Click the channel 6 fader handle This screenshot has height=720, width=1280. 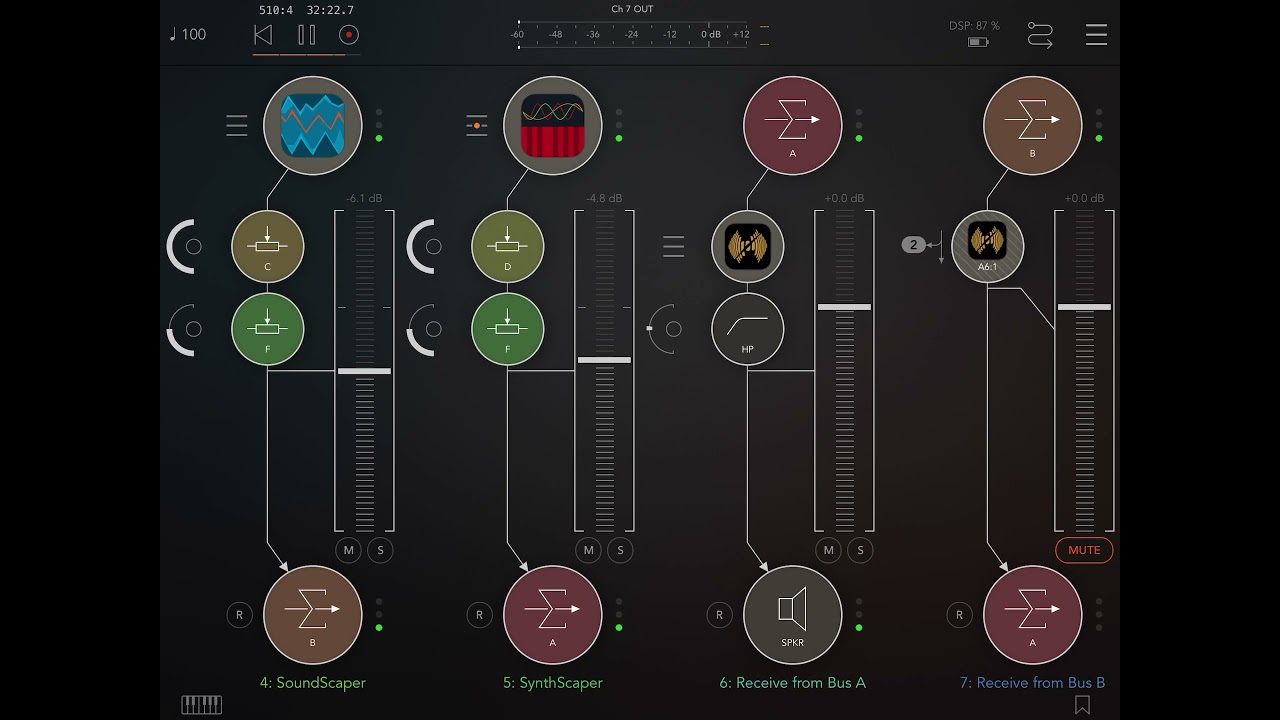point(844,307)
